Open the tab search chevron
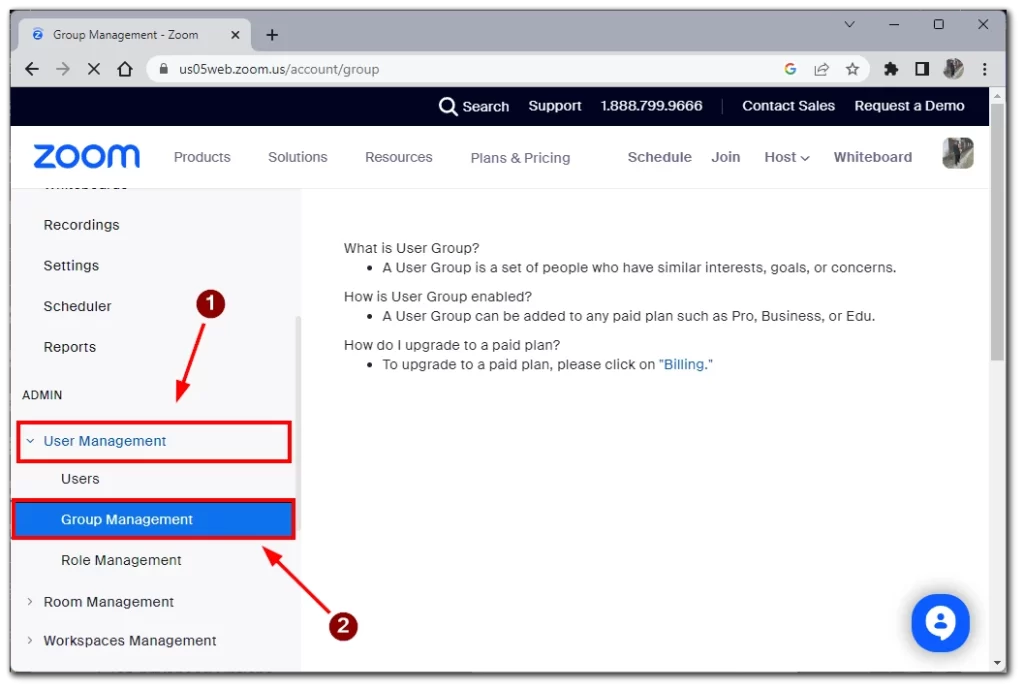1024x690 pixels. pos(850,25)
